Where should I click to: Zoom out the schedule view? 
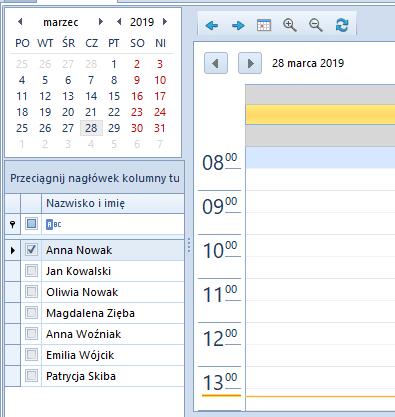click(x=316, y=25)
